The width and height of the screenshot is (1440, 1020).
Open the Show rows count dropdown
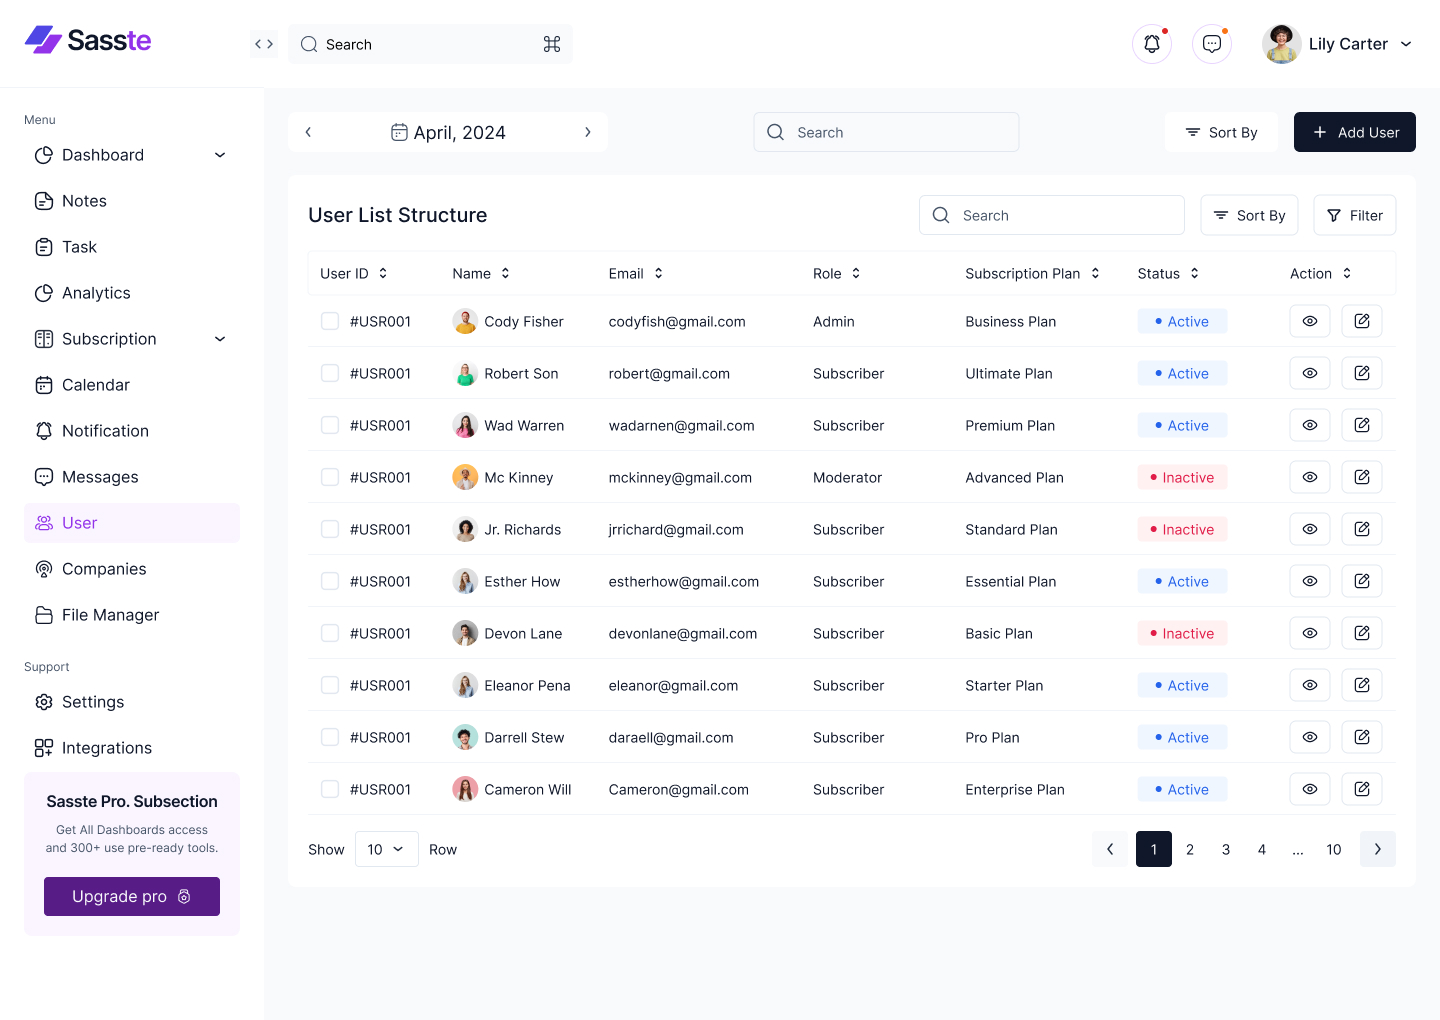(386, 849)
